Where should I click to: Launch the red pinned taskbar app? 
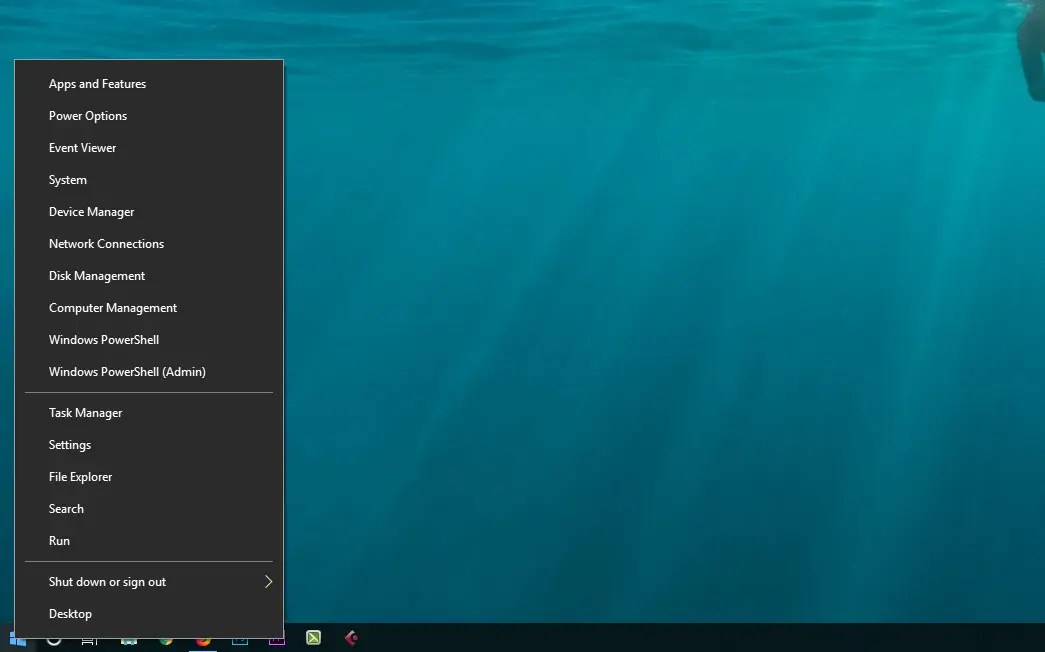[351, 638]
